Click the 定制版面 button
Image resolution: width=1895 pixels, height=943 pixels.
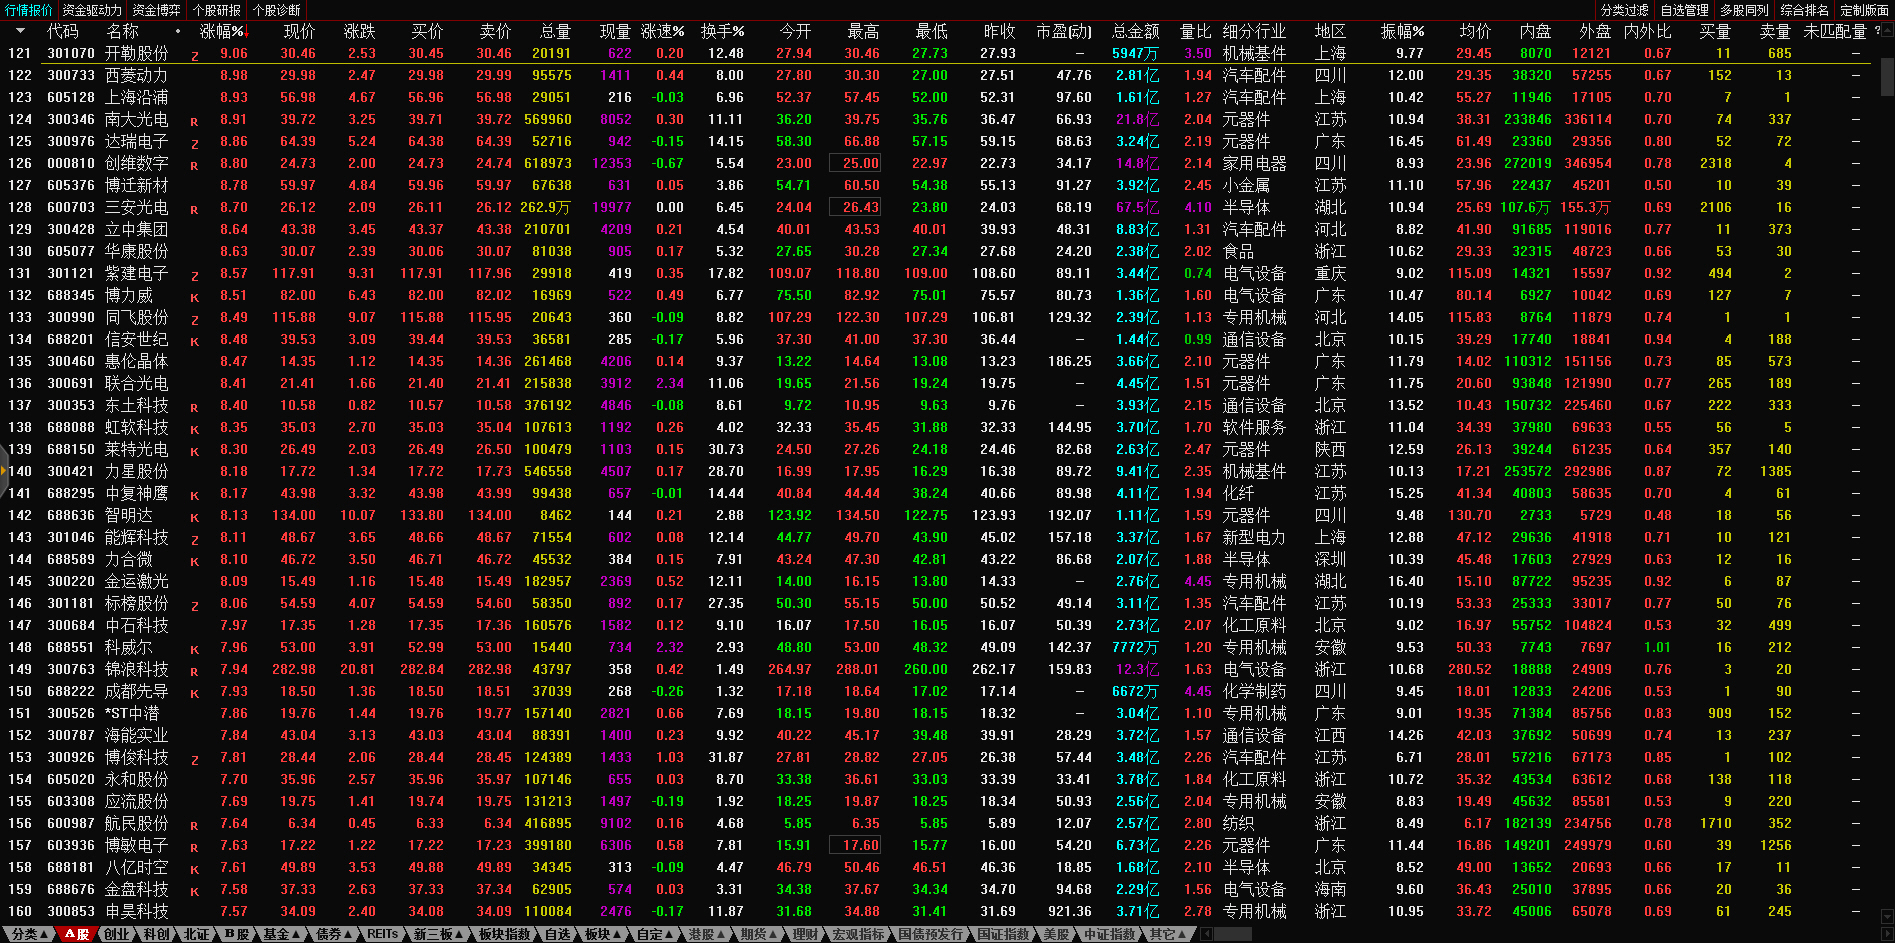[1864, 10]
